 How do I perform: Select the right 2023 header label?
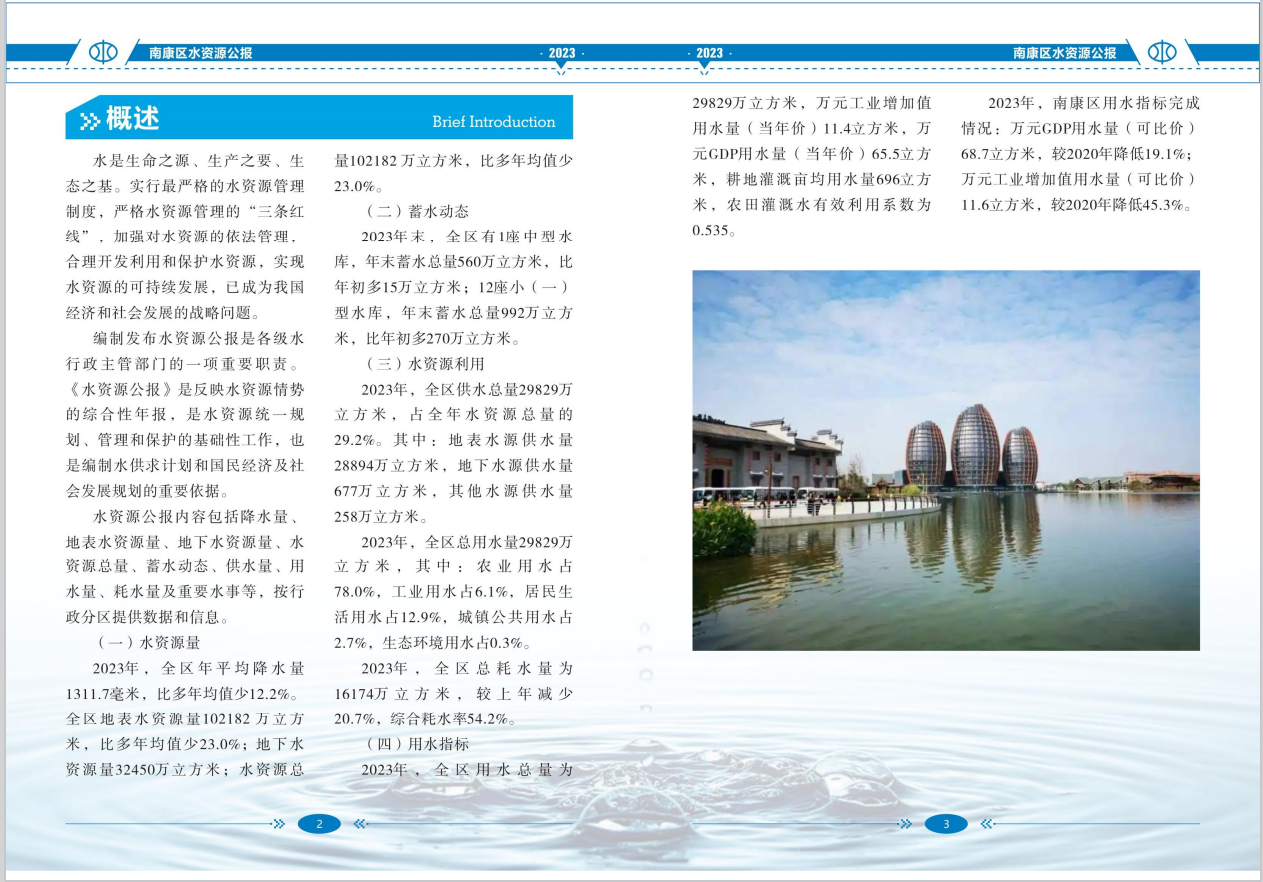pos(709,53)
